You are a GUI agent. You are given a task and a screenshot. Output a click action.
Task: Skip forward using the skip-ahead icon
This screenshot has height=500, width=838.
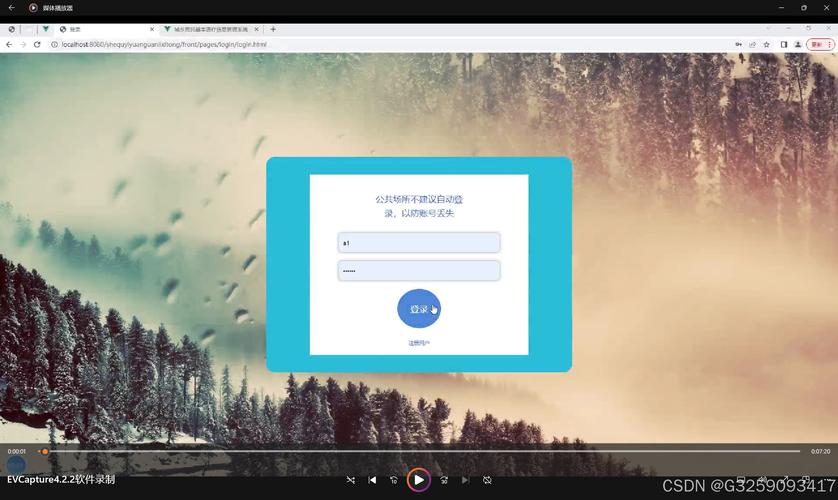point(443,480)
